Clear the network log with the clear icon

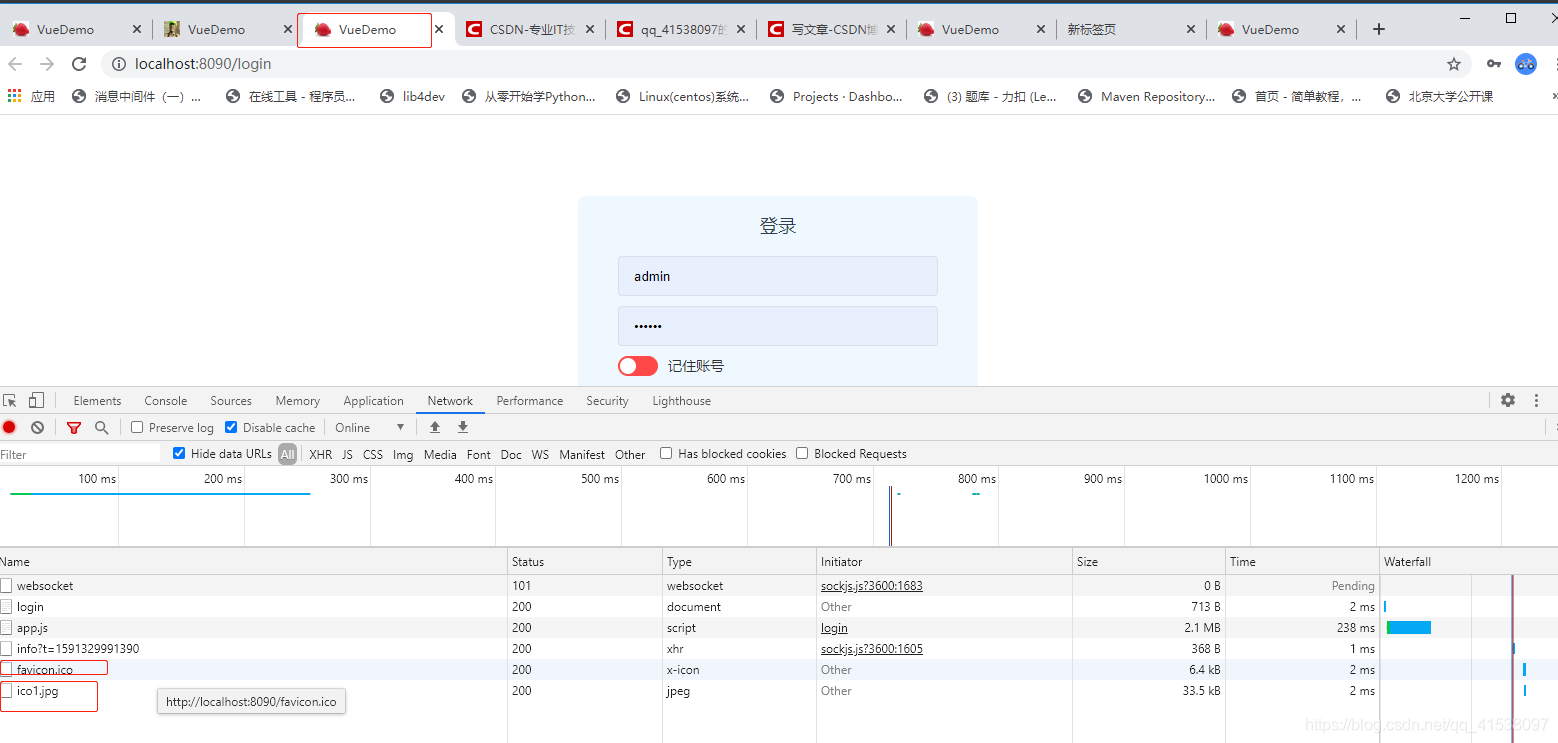[37, 427]
